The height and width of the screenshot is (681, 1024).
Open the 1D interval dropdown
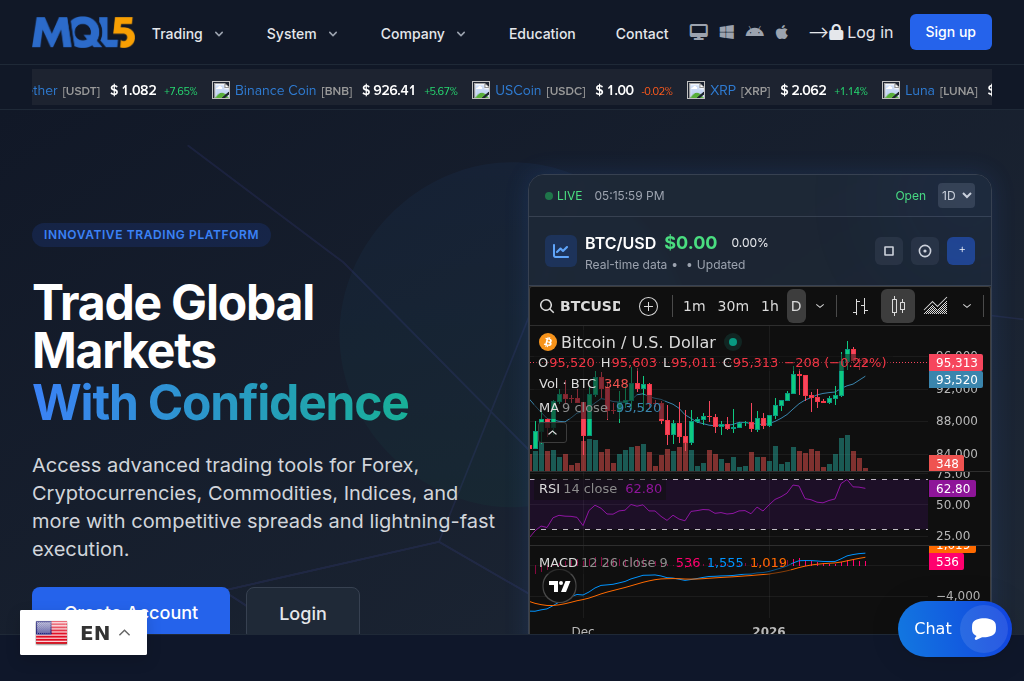coord(956,195)
